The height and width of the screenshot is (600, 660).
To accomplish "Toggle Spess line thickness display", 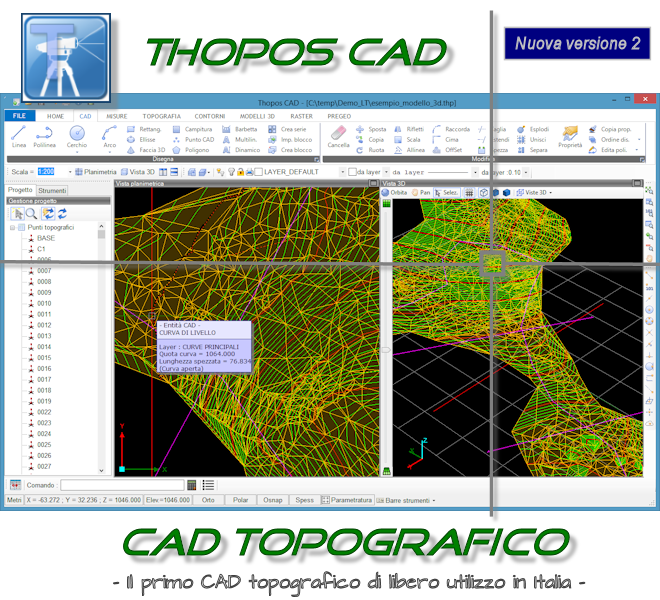I will 304,500.
